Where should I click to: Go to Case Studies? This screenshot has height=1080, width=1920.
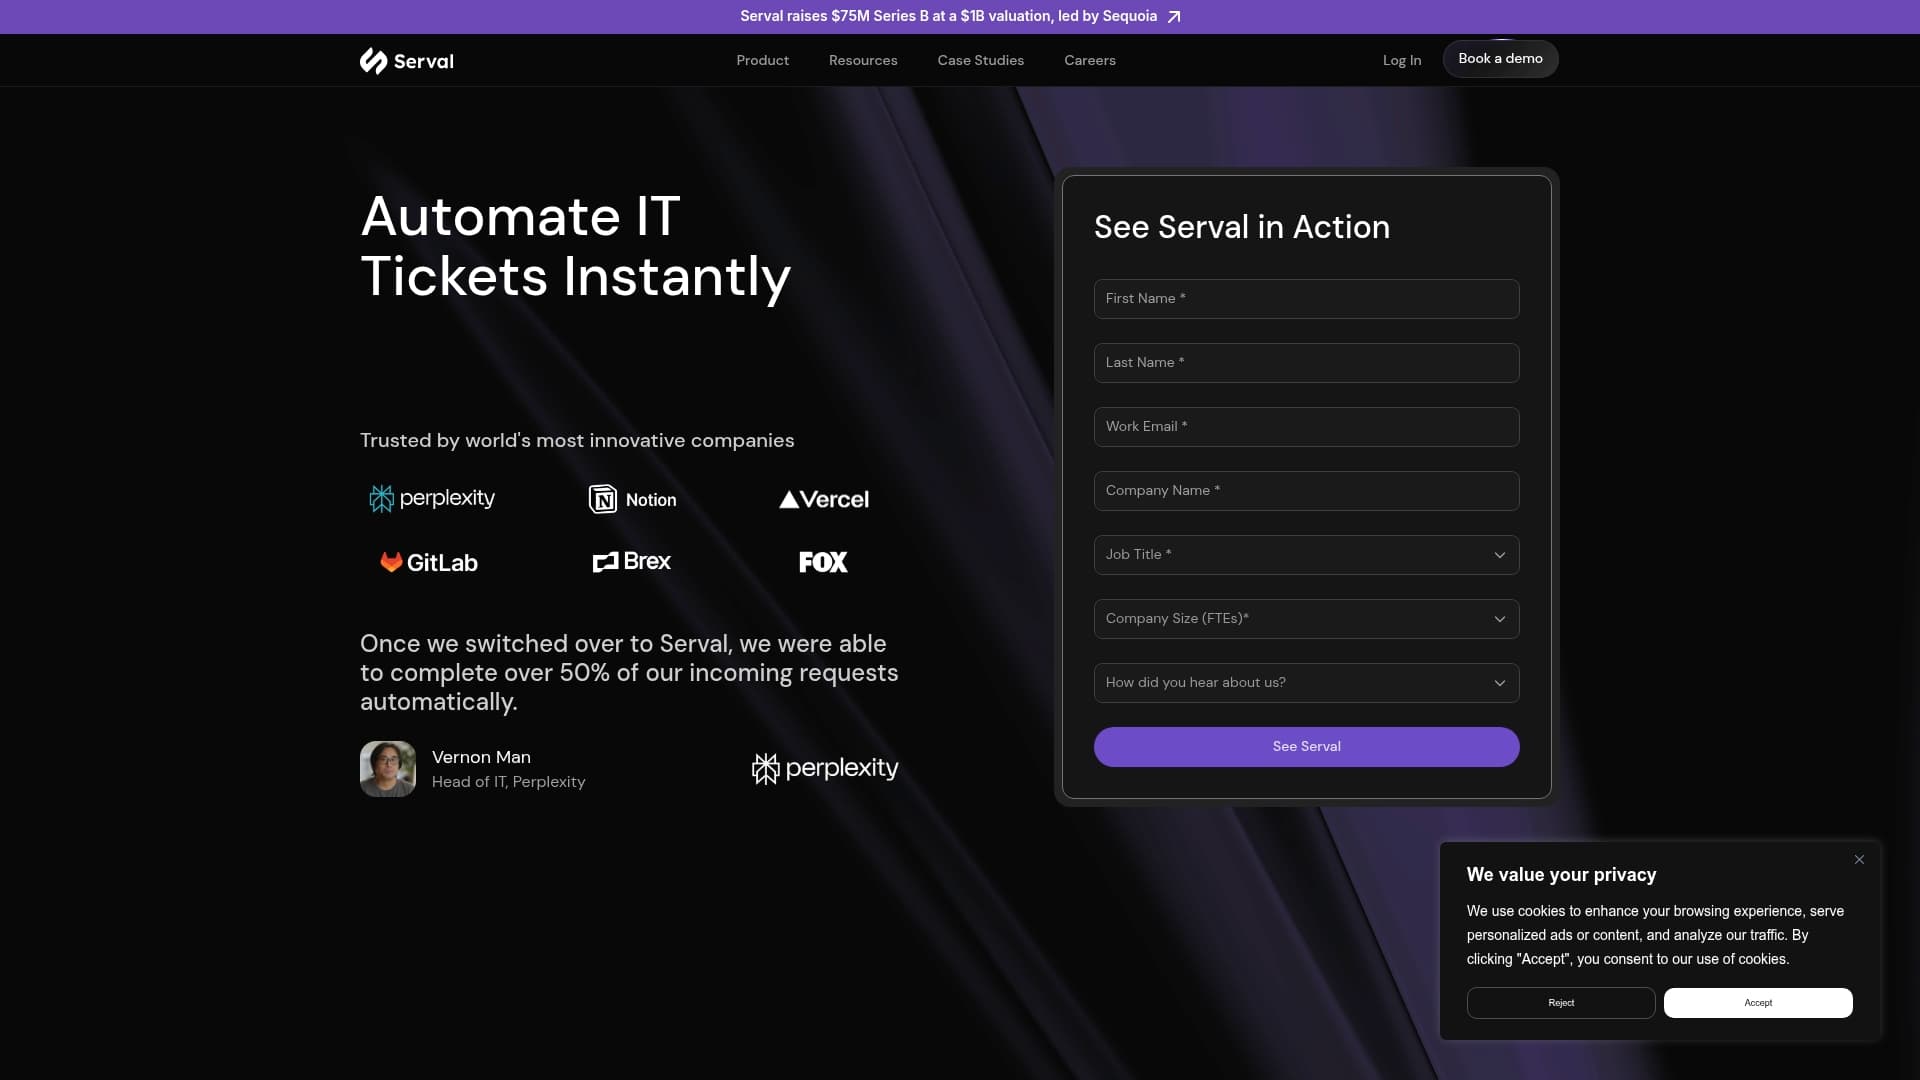click(x=981, y=60)
